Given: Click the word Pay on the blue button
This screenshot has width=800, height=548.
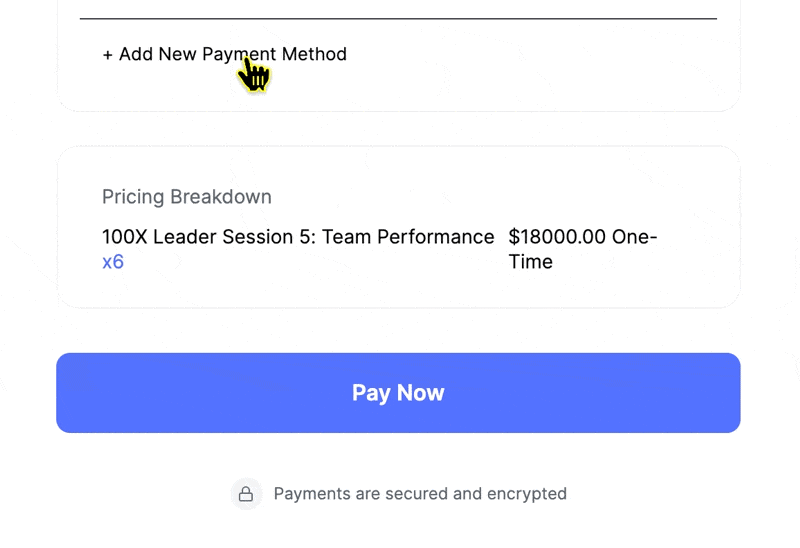Looking at the screenshot, I should point(371,393).
